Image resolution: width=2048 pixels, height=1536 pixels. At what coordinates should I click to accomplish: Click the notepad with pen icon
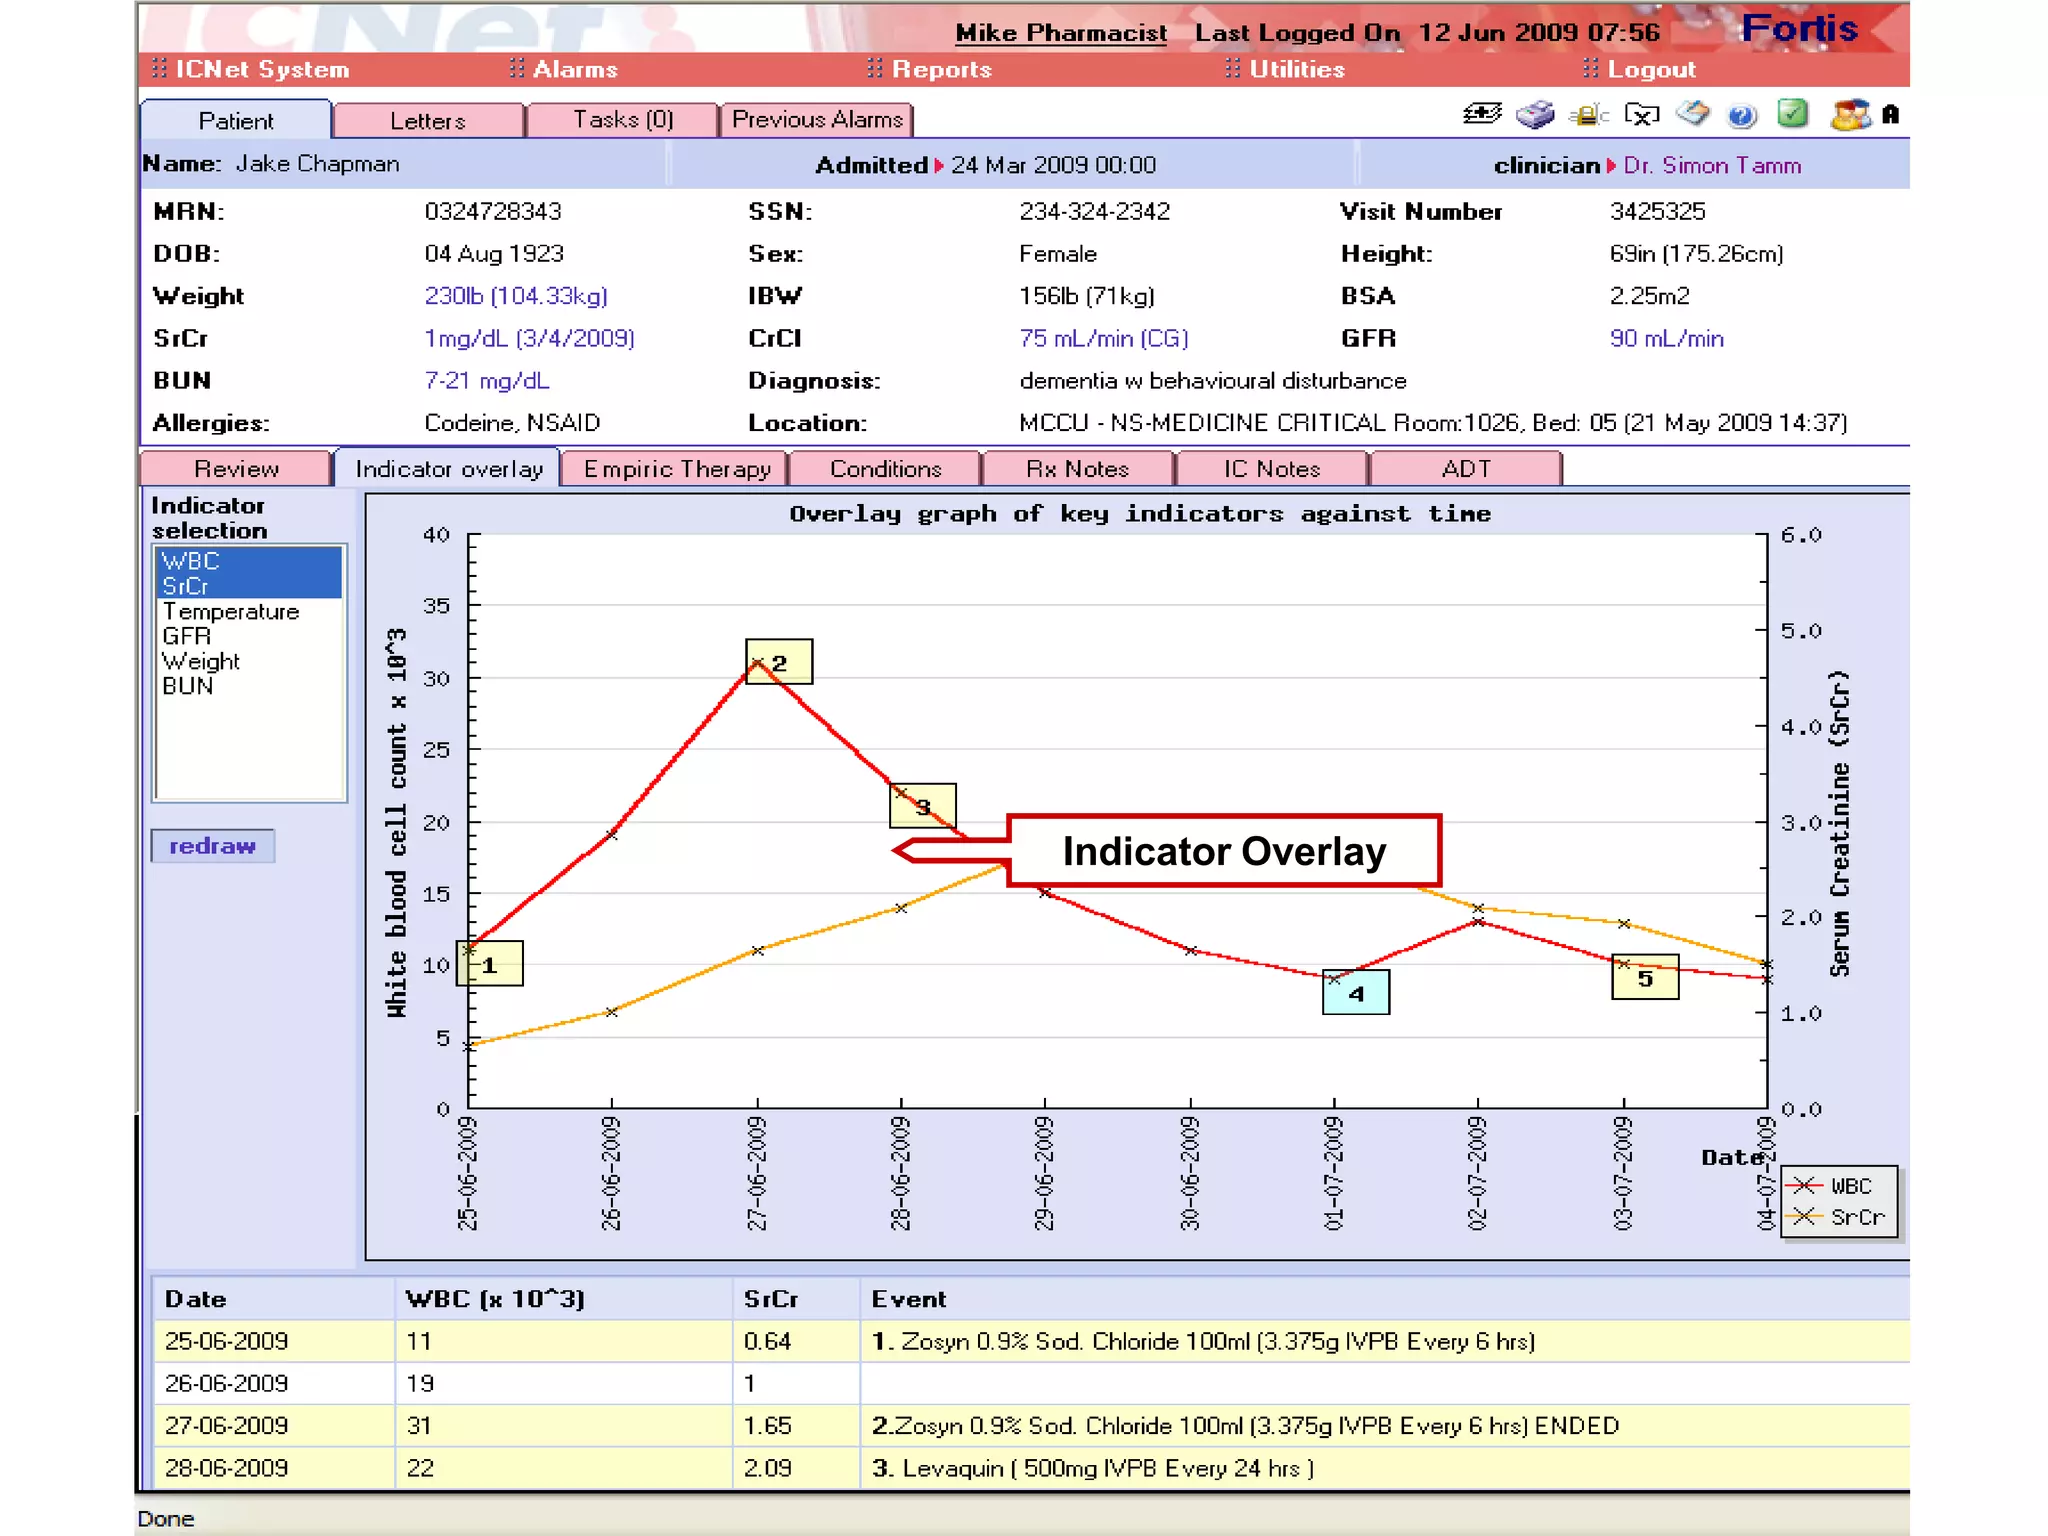1692,114
